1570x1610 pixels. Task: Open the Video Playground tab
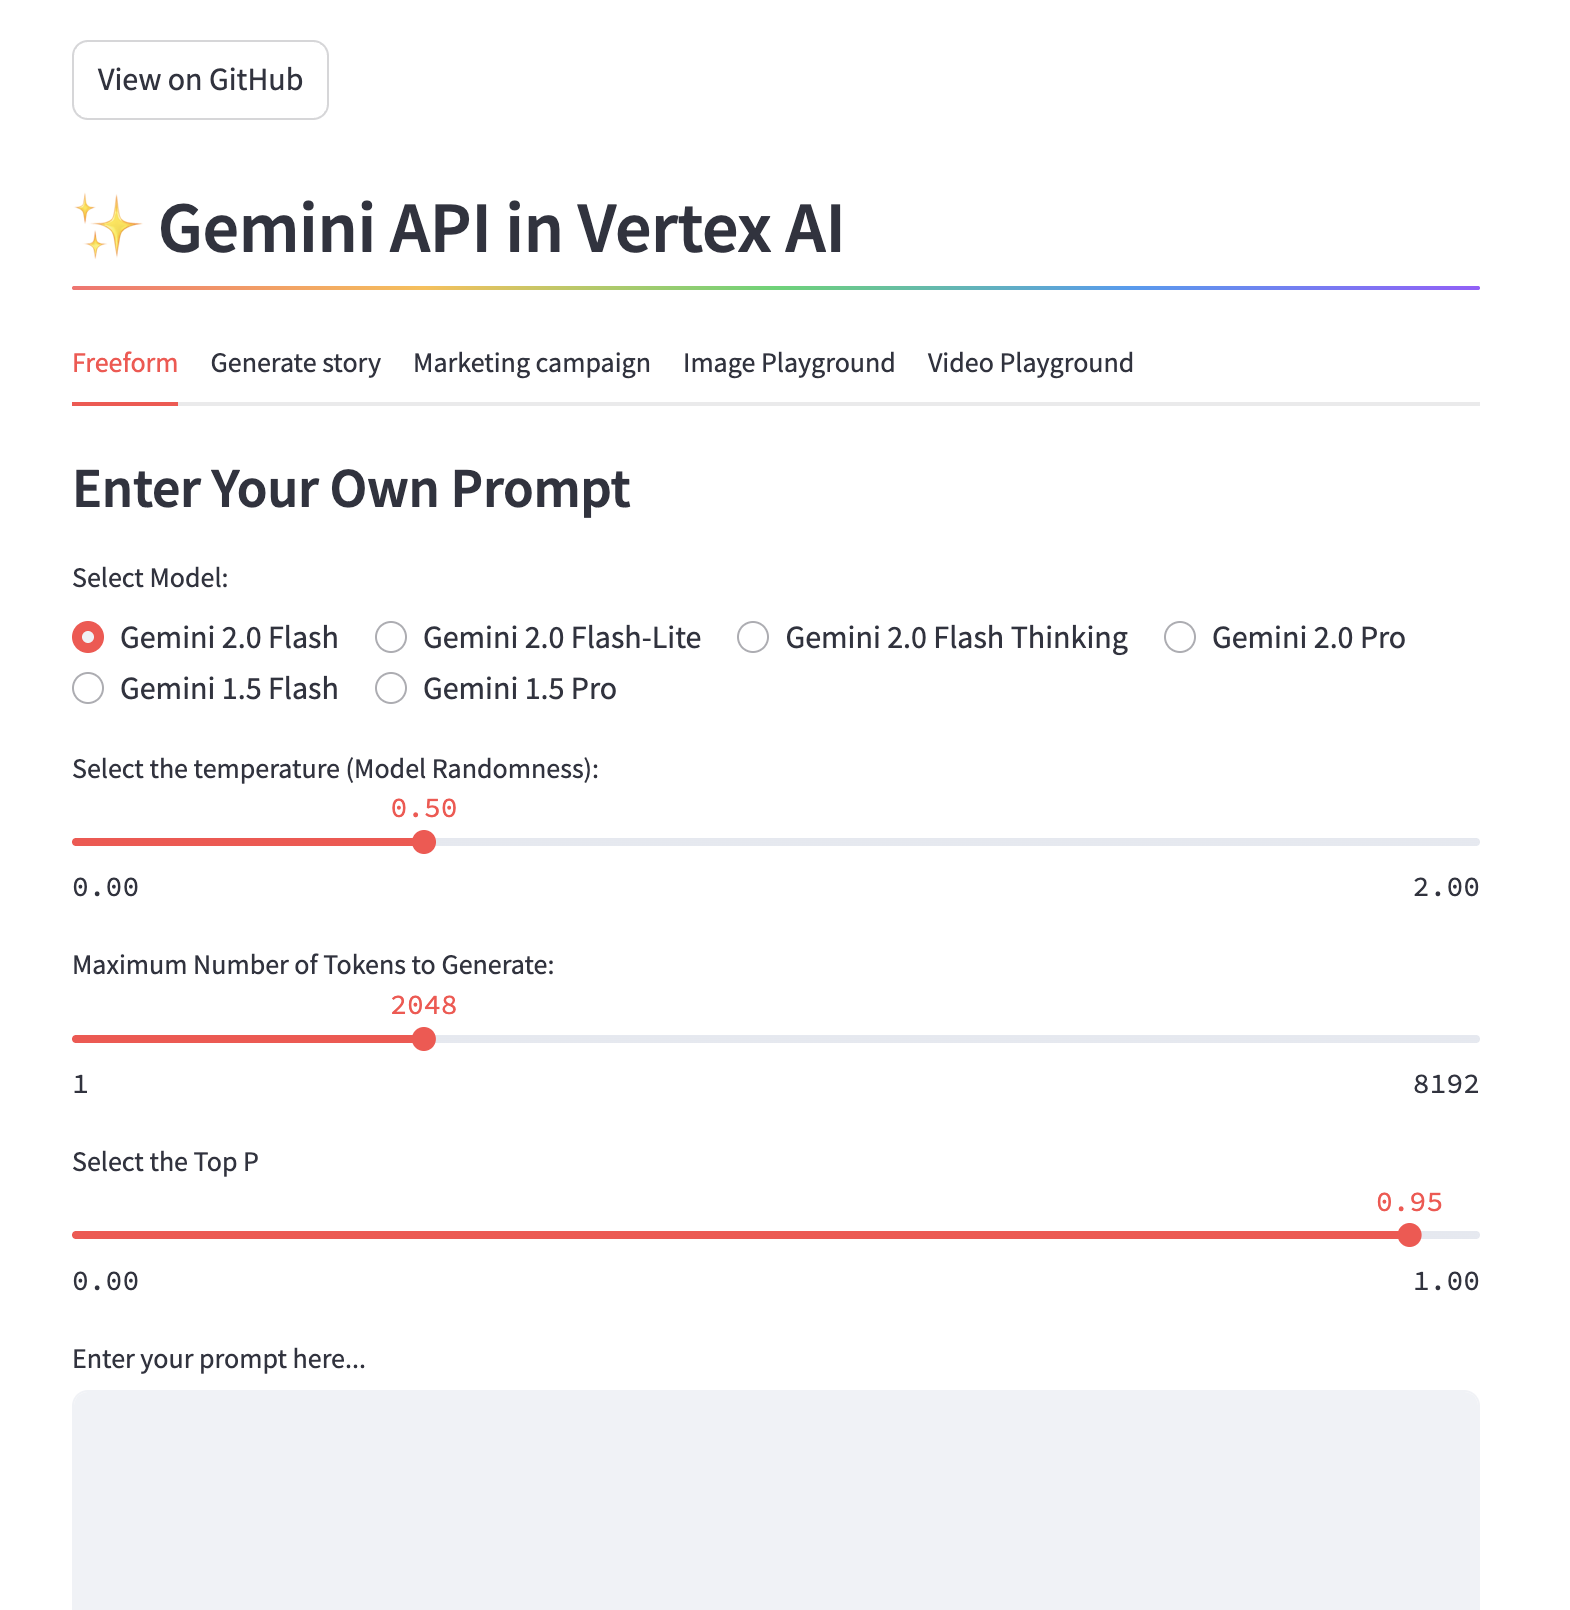(x=1029, y=362)
